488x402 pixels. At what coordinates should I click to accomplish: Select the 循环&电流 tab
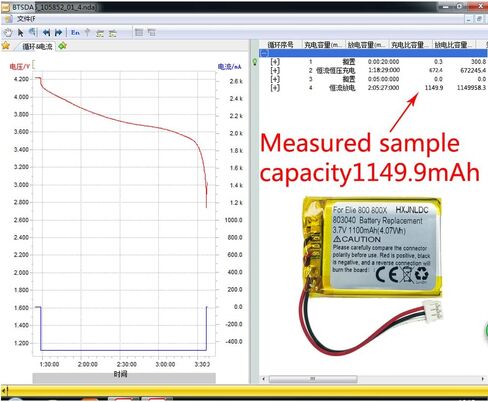point(37,46)
